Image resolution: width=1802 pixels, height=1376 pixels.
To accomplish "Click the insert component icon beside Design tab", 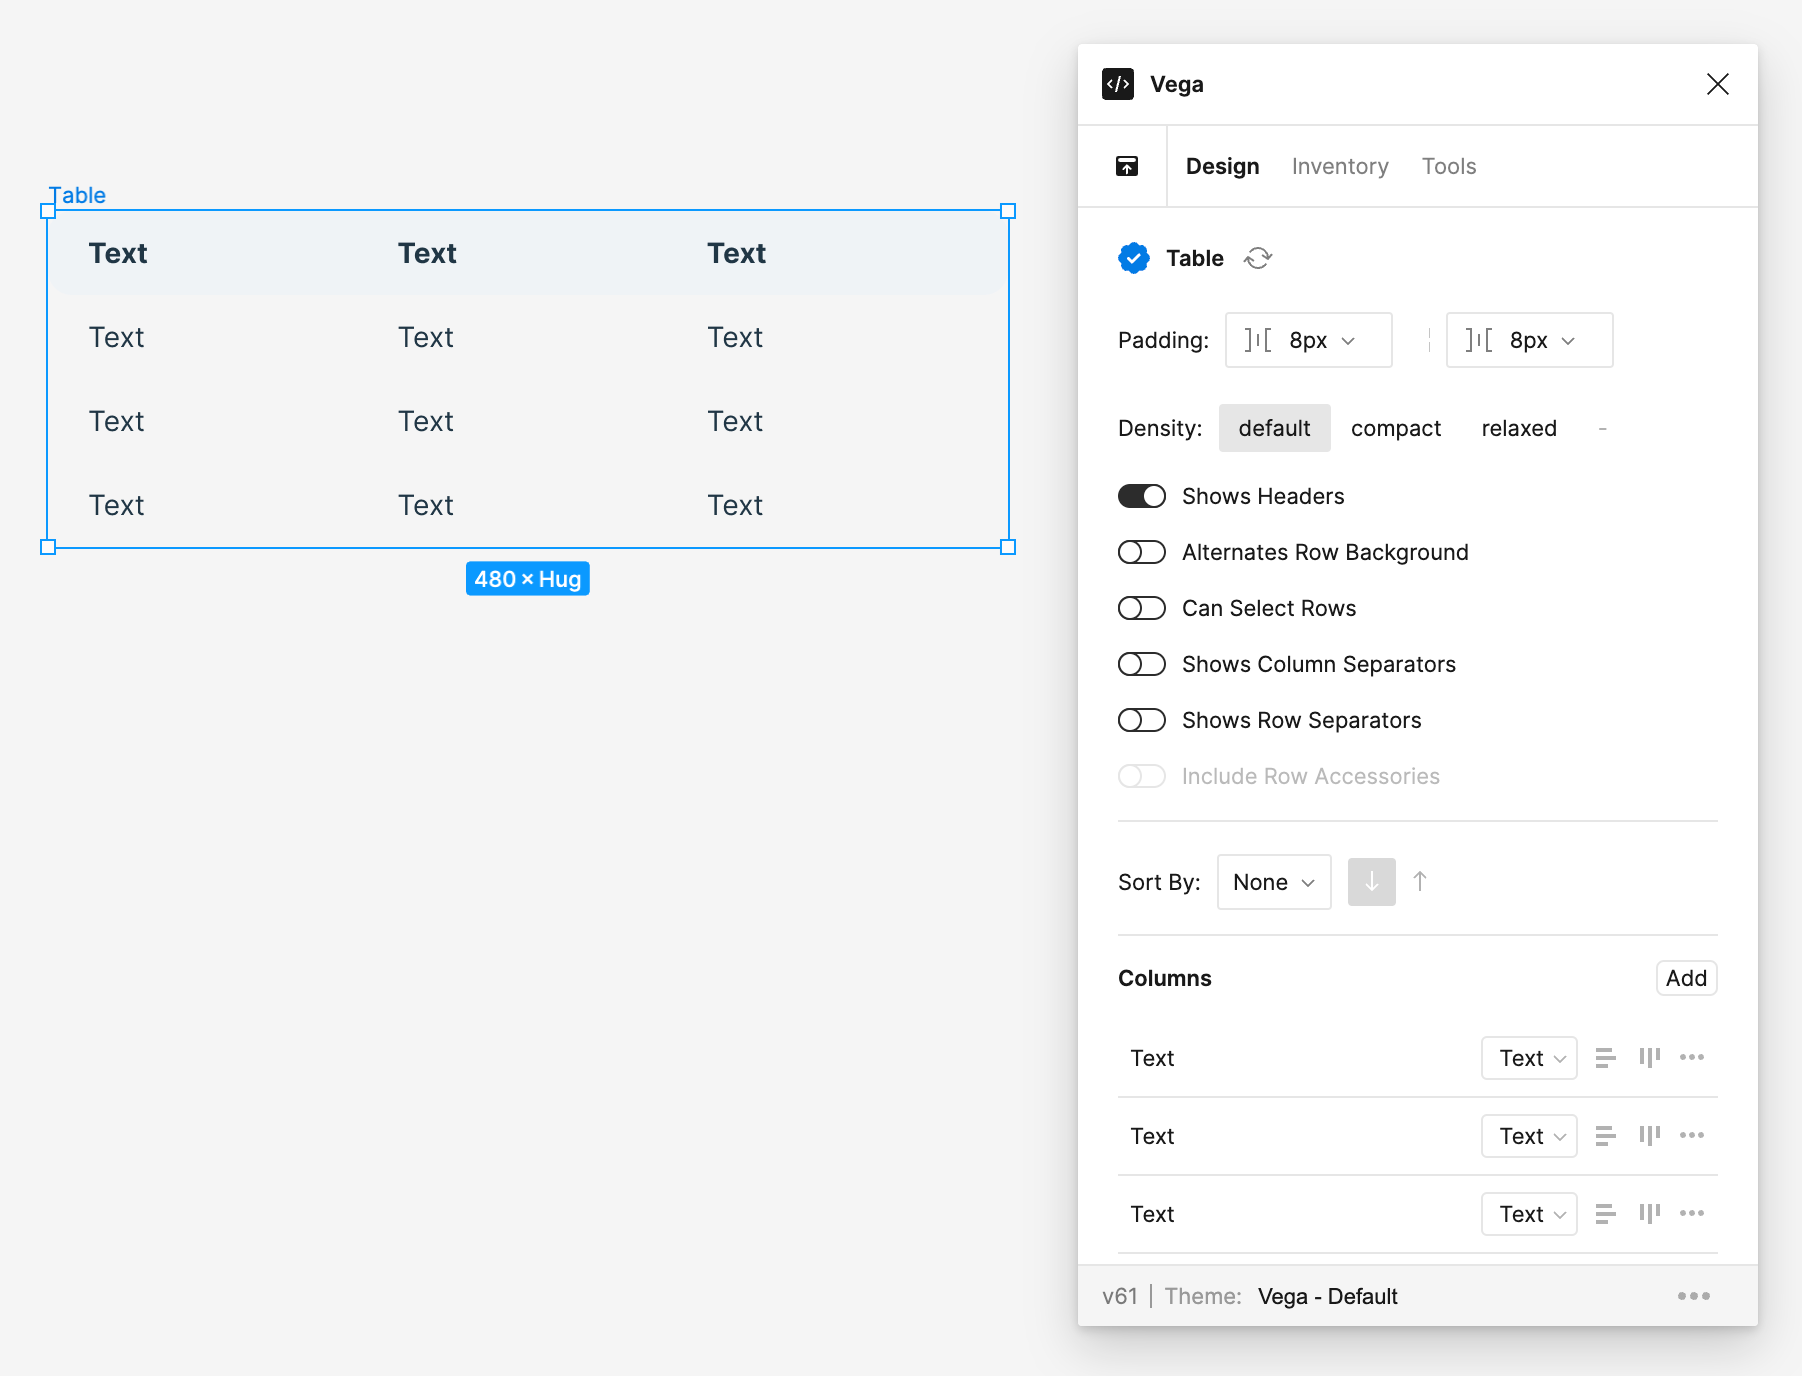I will point(1127,166).
